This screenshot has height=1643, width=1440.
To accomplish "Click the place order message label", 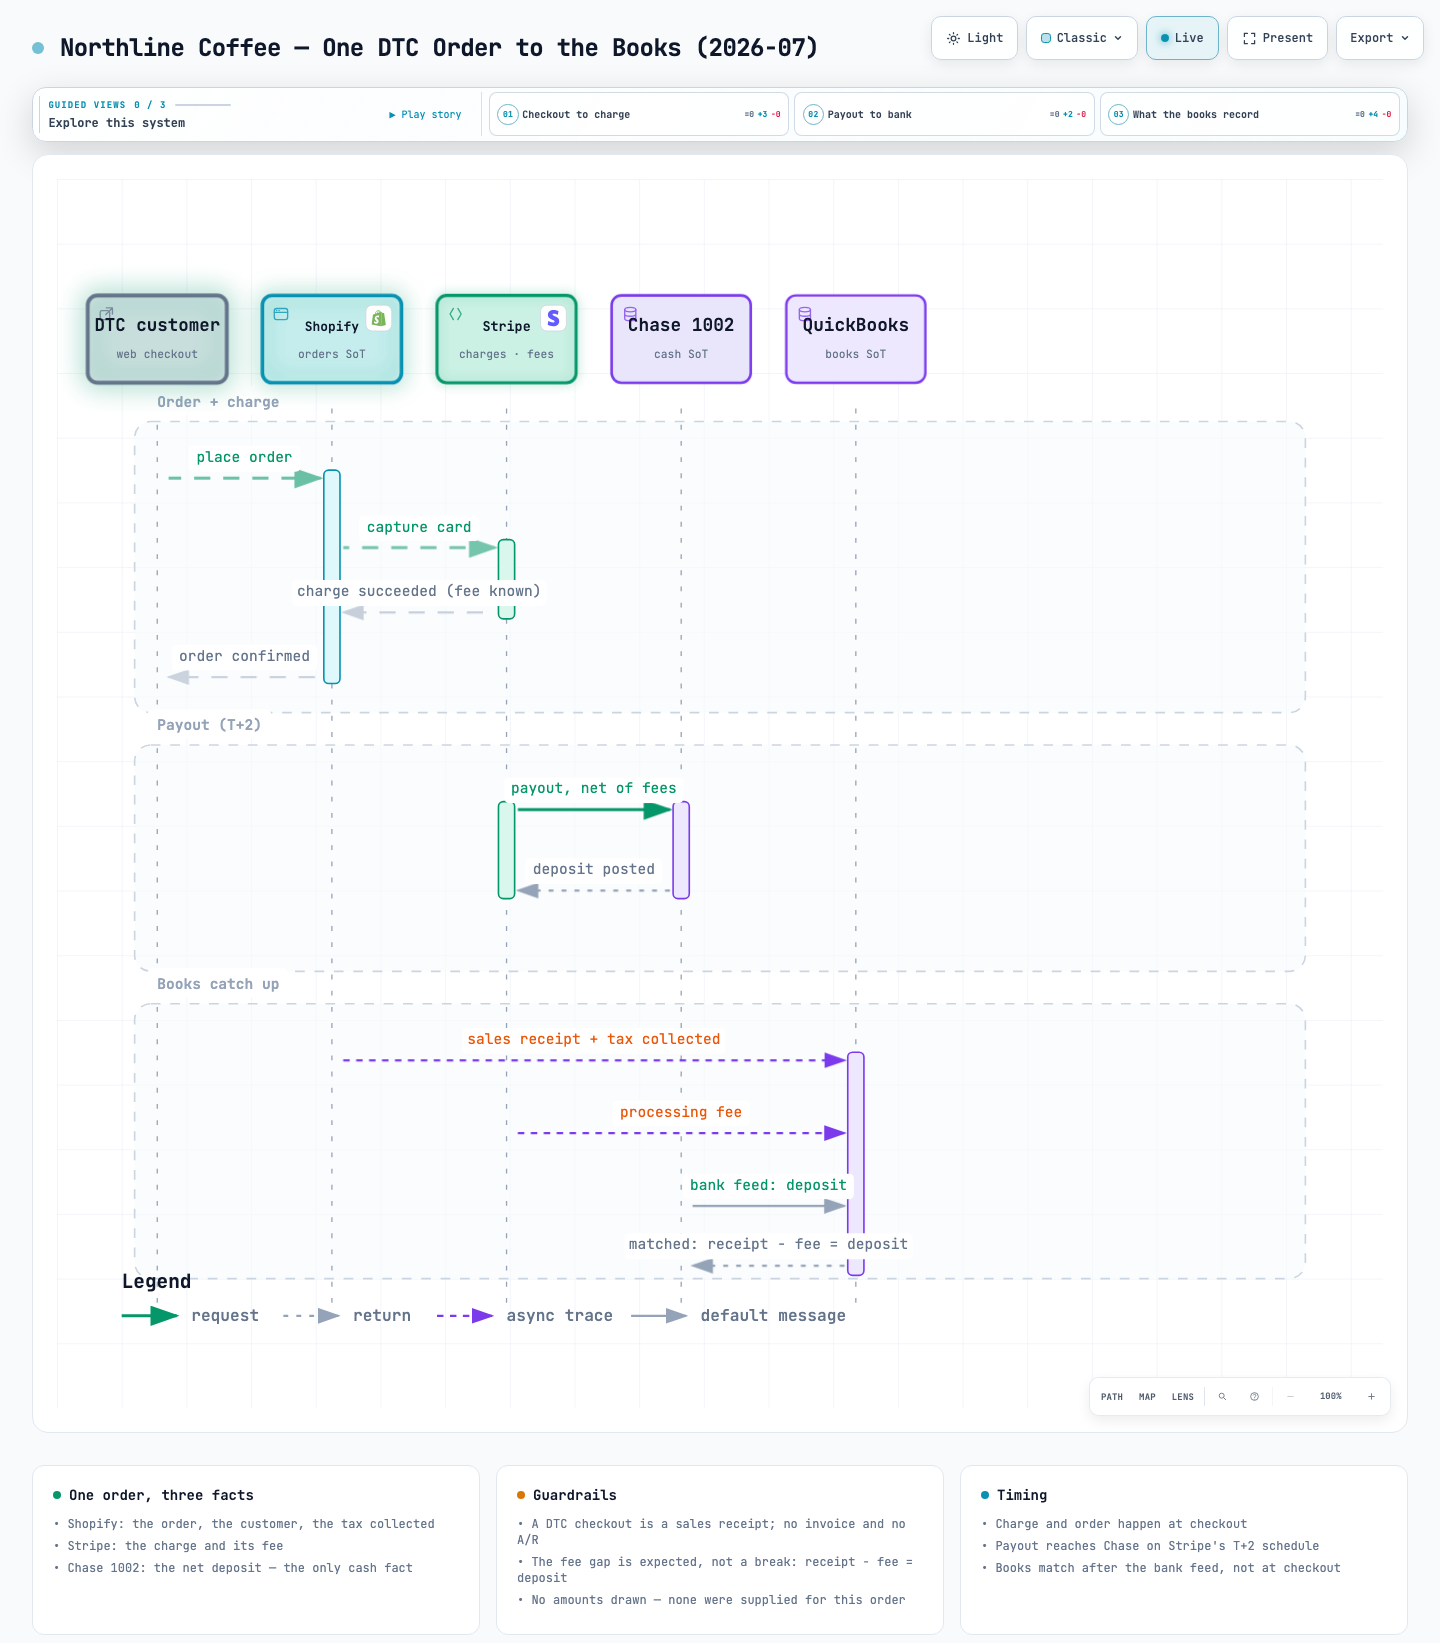I will tap(245, 457).
